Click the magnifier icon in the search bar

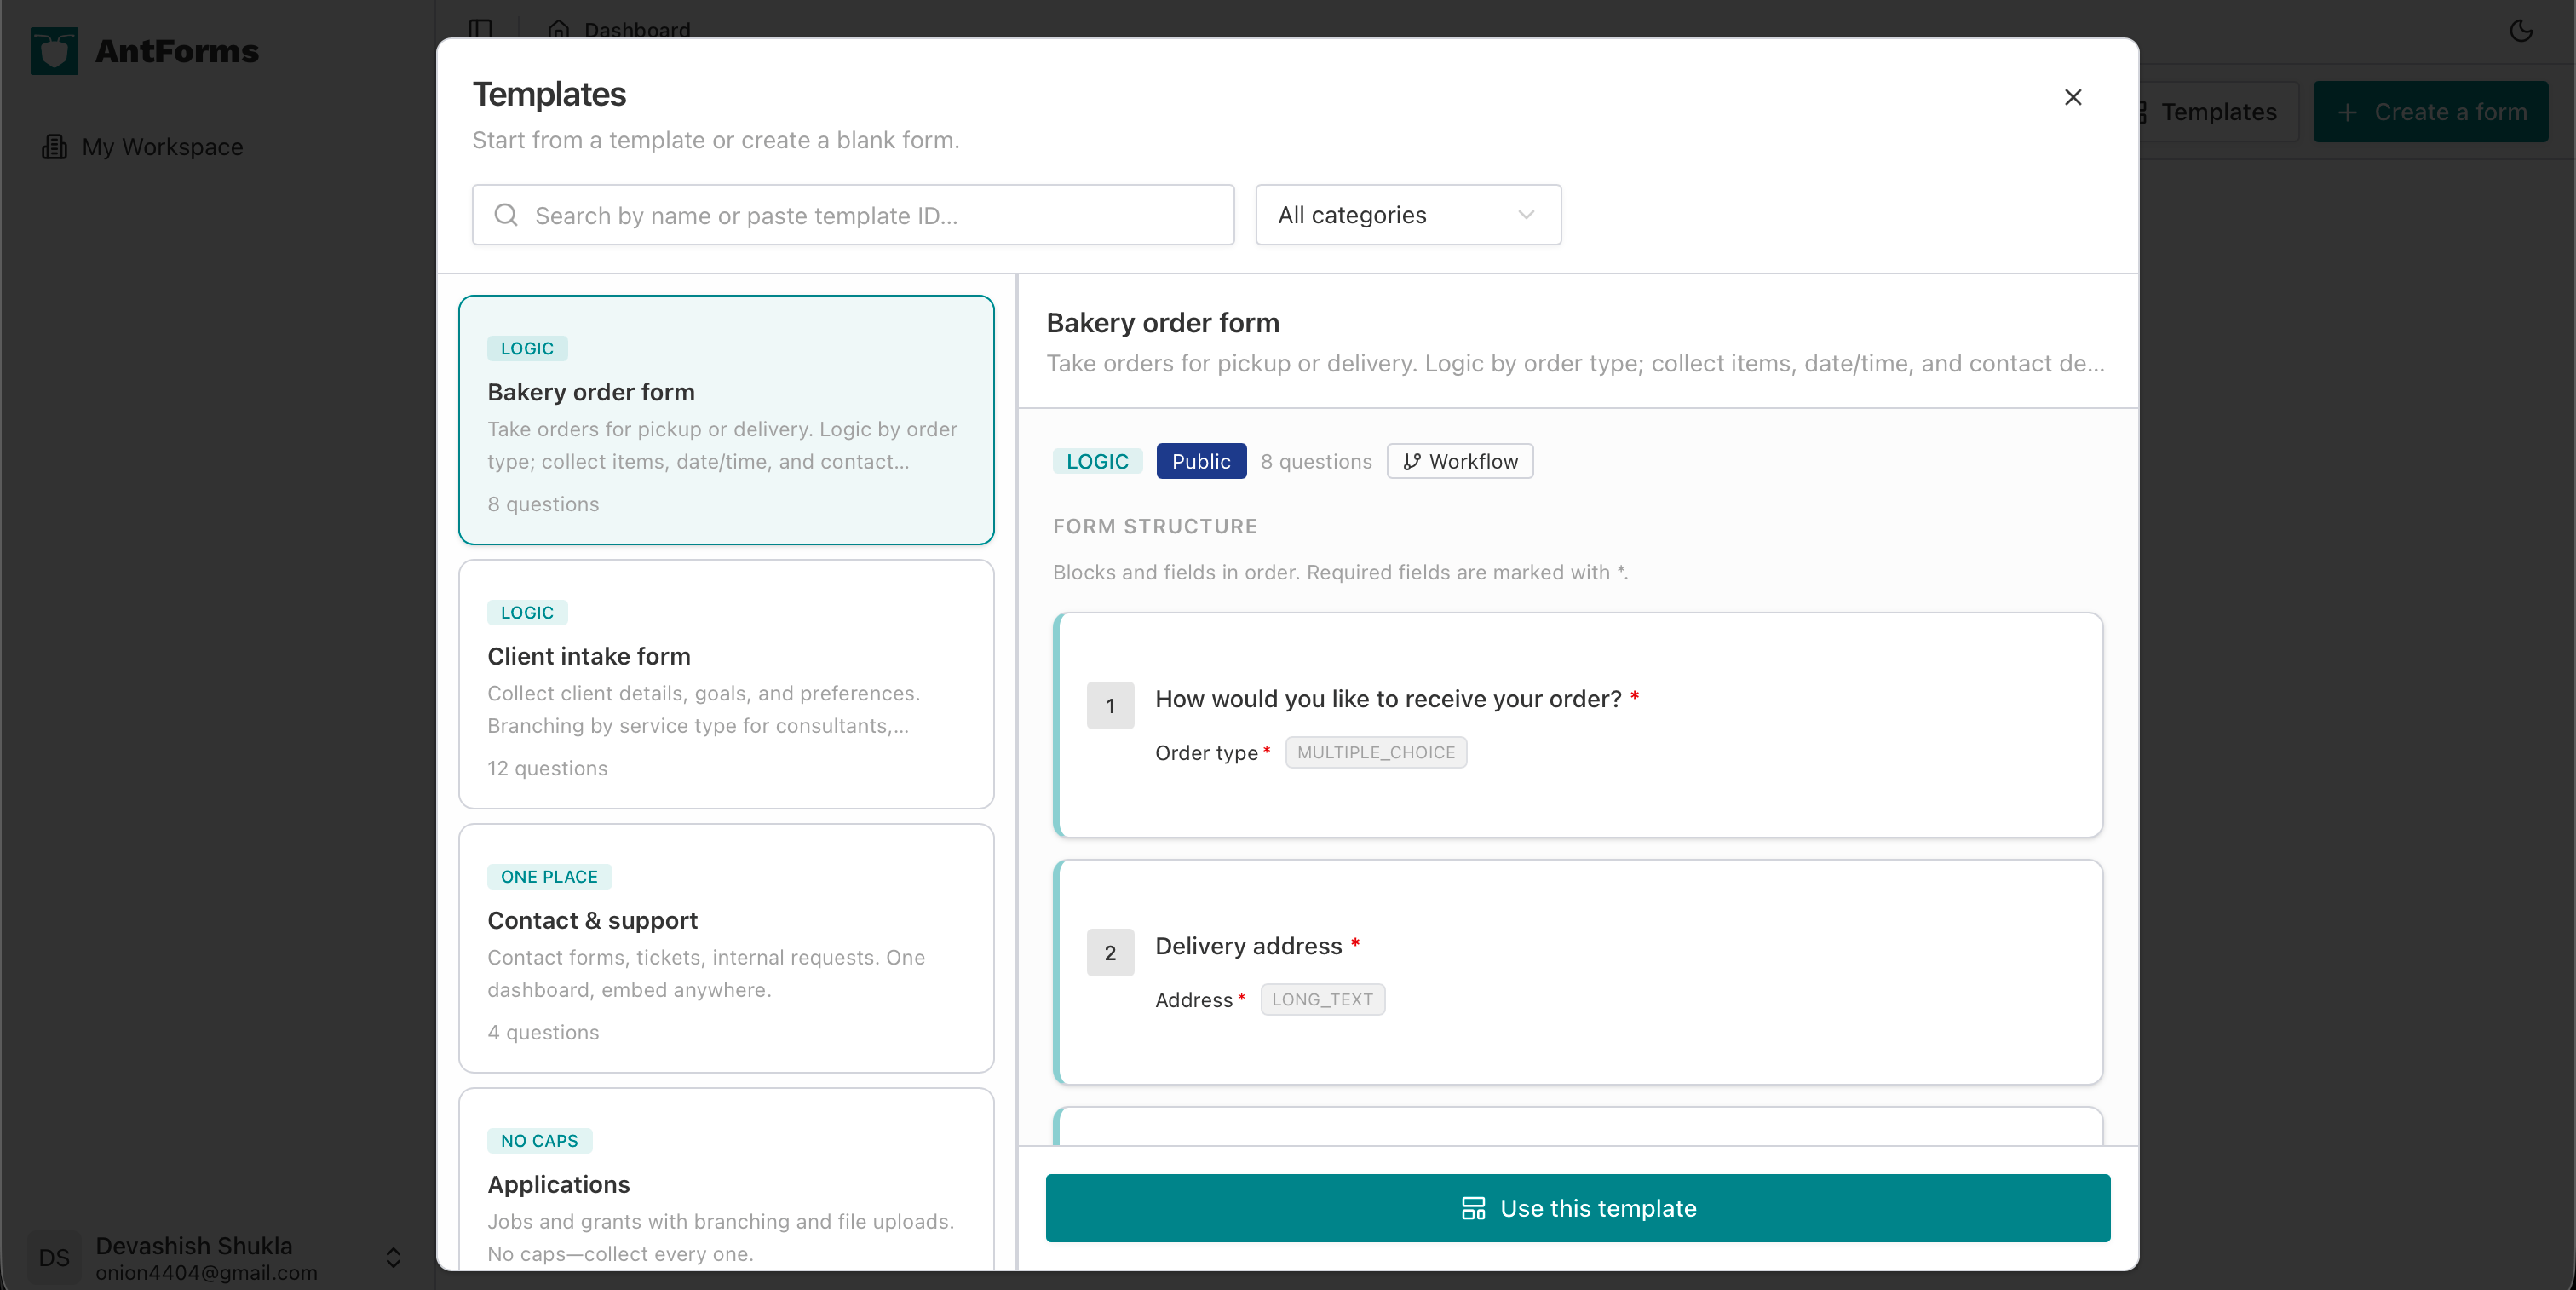(x=506, y=215)
